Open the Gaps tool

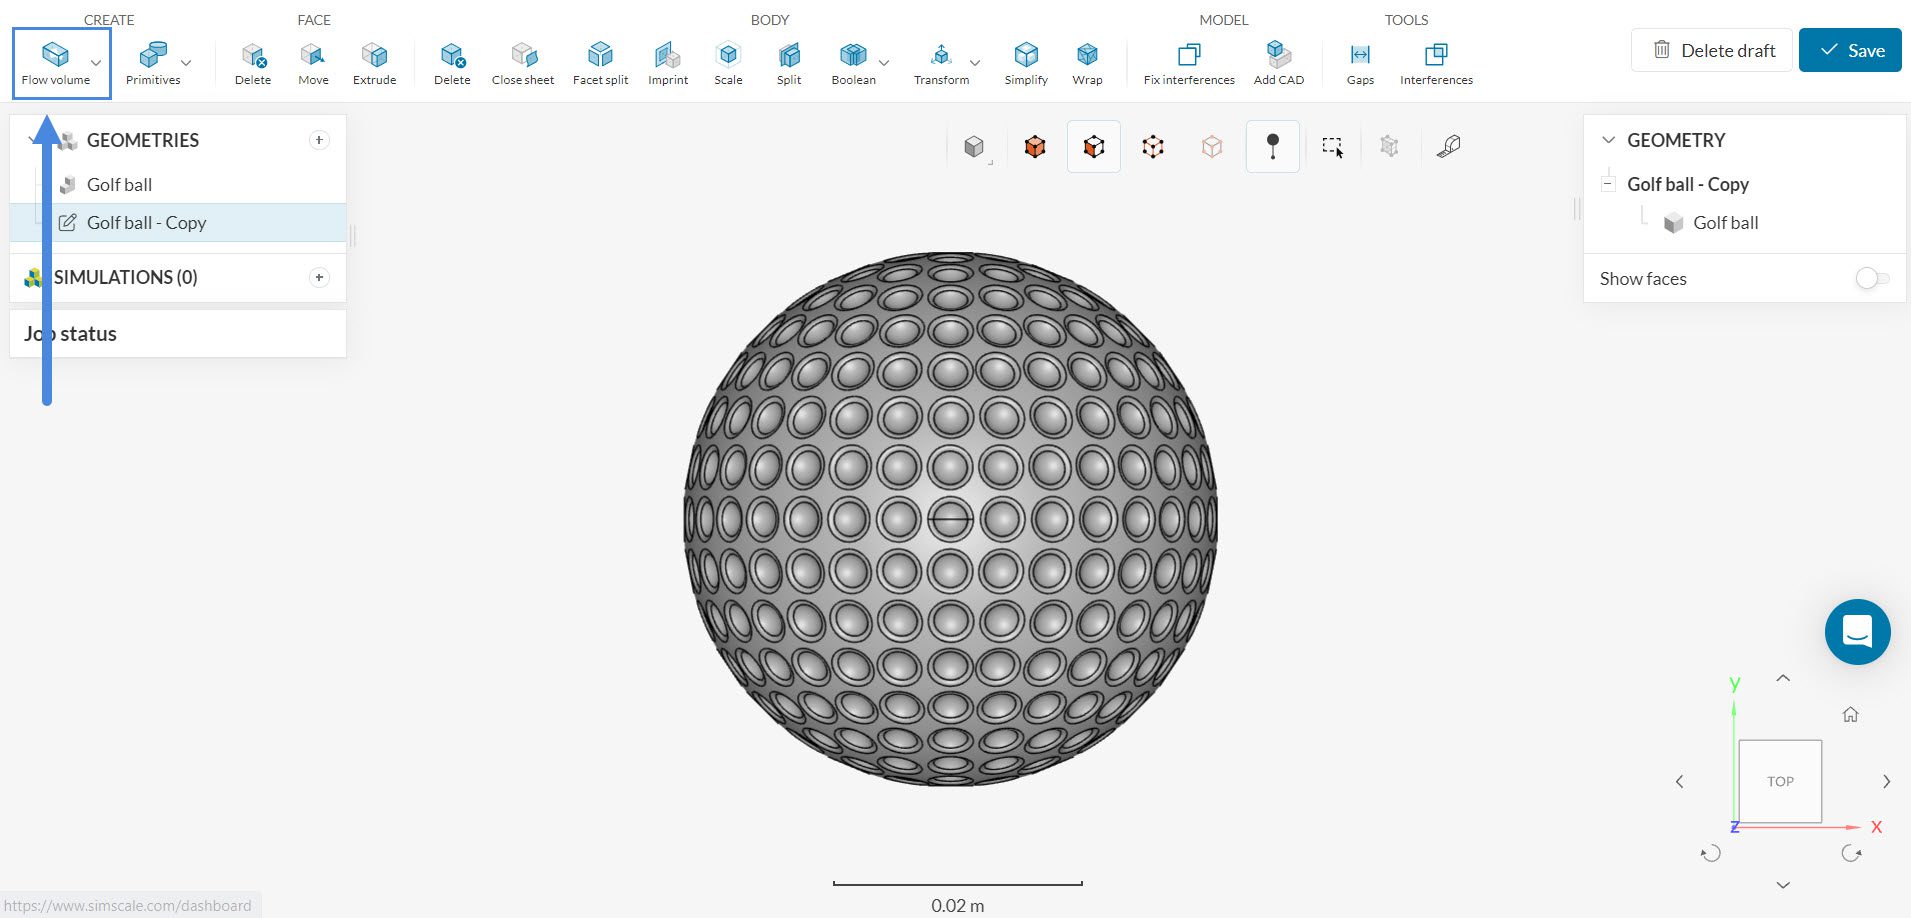pyautogui.click(x=1360, y=63)
